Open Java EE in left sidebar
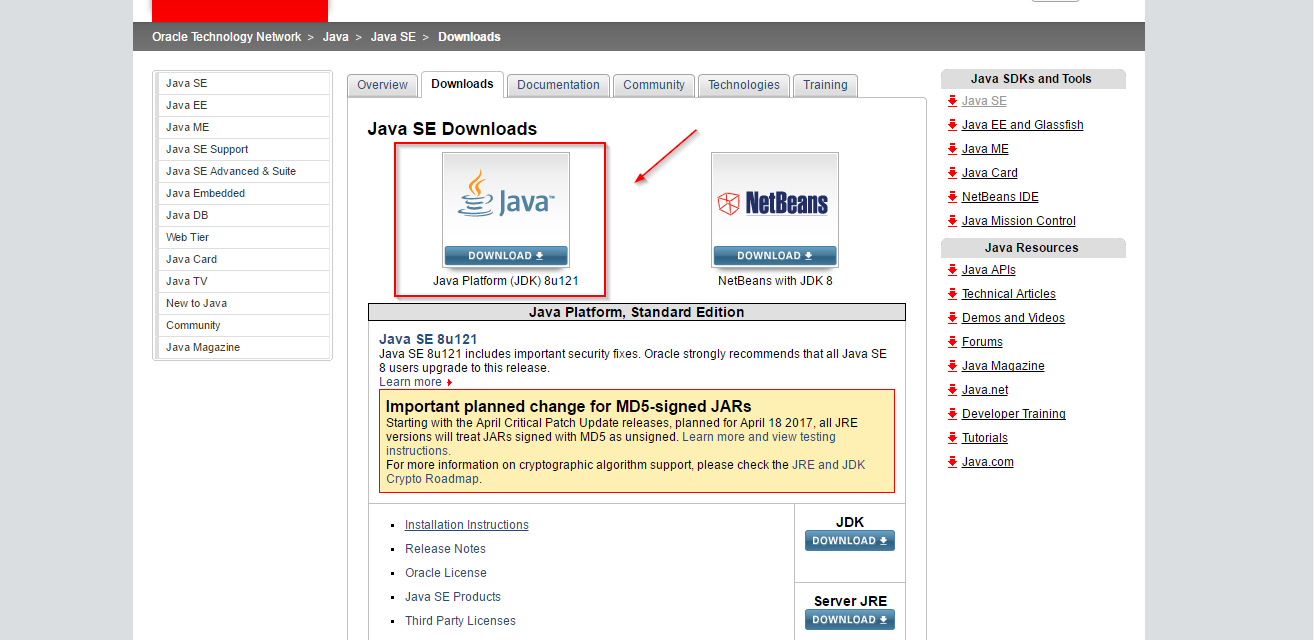The width and height of the screenshot is (1314, 640). coord(243,105)
